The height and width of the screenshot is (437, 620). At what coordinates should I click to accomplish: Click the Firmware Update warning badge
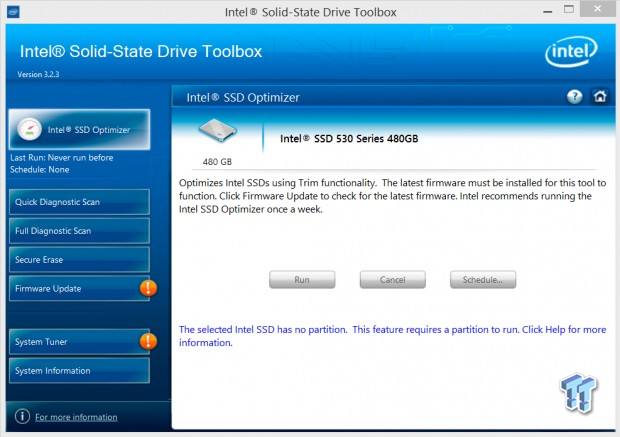click(148, 288)
